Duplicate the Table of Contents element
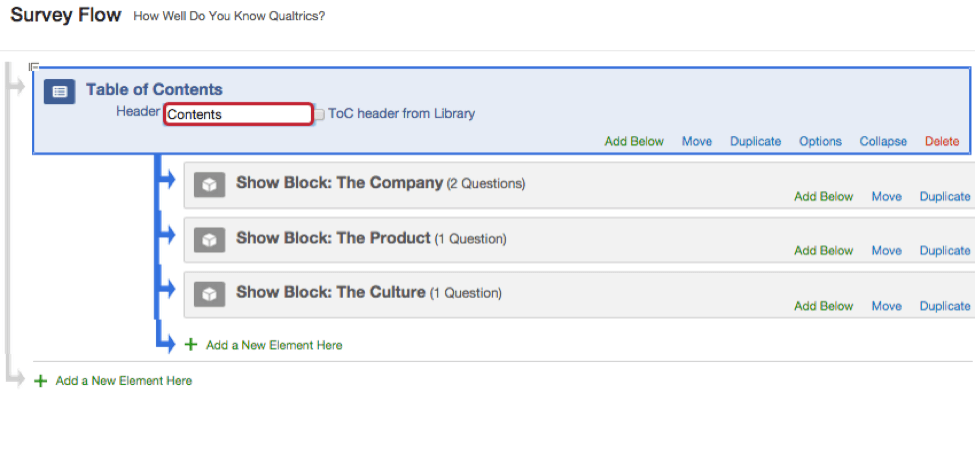The image size is (975, 475). tap(755, 142)
